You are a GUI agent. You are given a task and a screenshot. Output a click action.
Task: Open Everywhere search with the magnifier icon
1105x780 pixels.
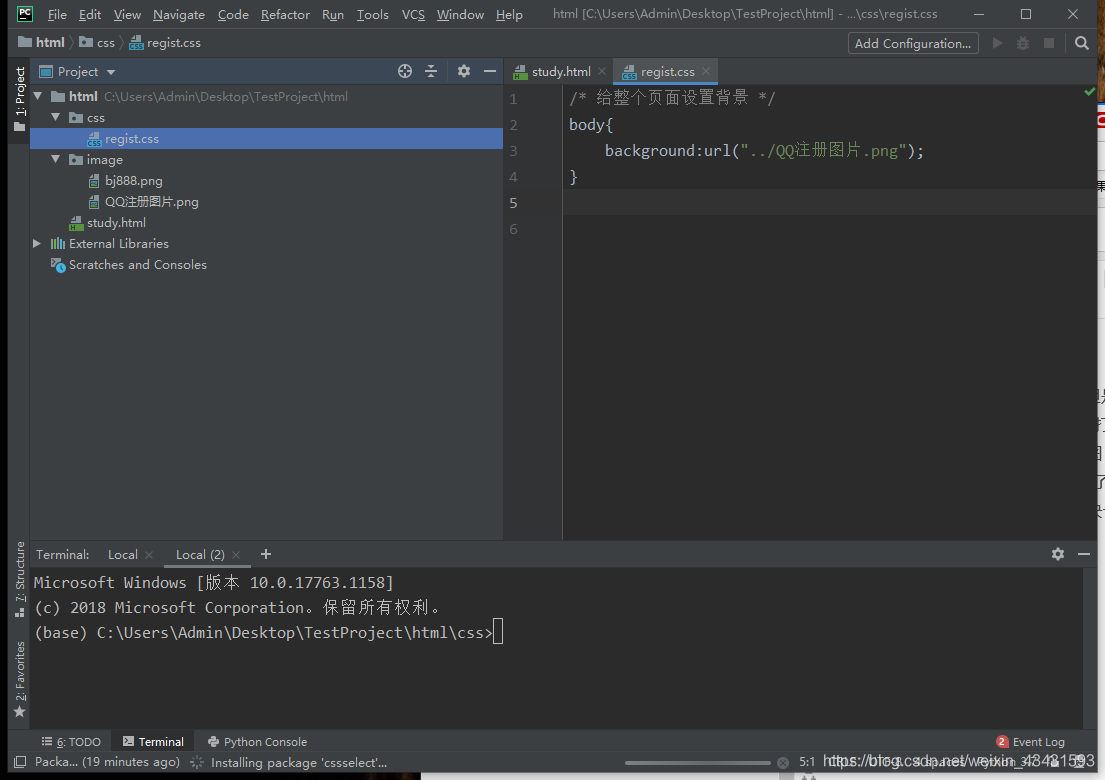(1080, 43)
